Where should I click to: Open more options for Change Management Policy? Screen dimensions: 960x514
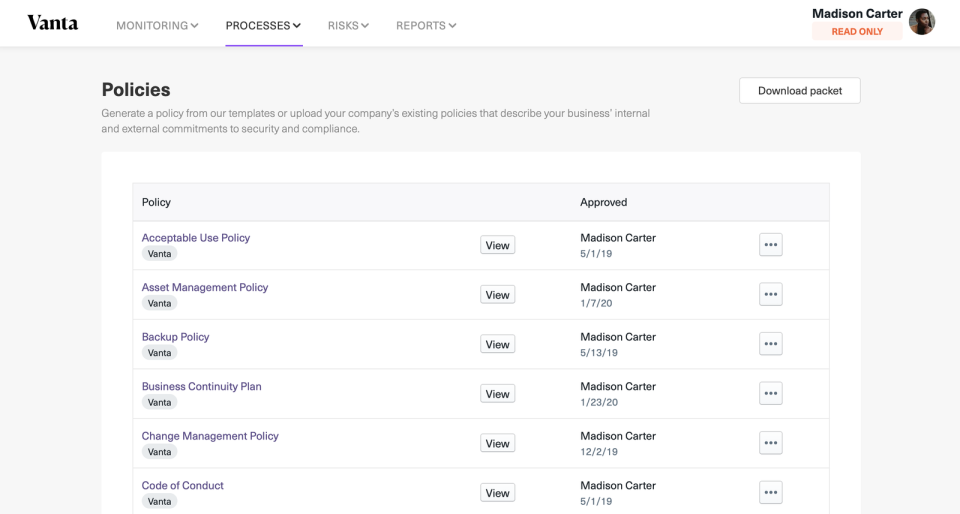pos(770,443)
